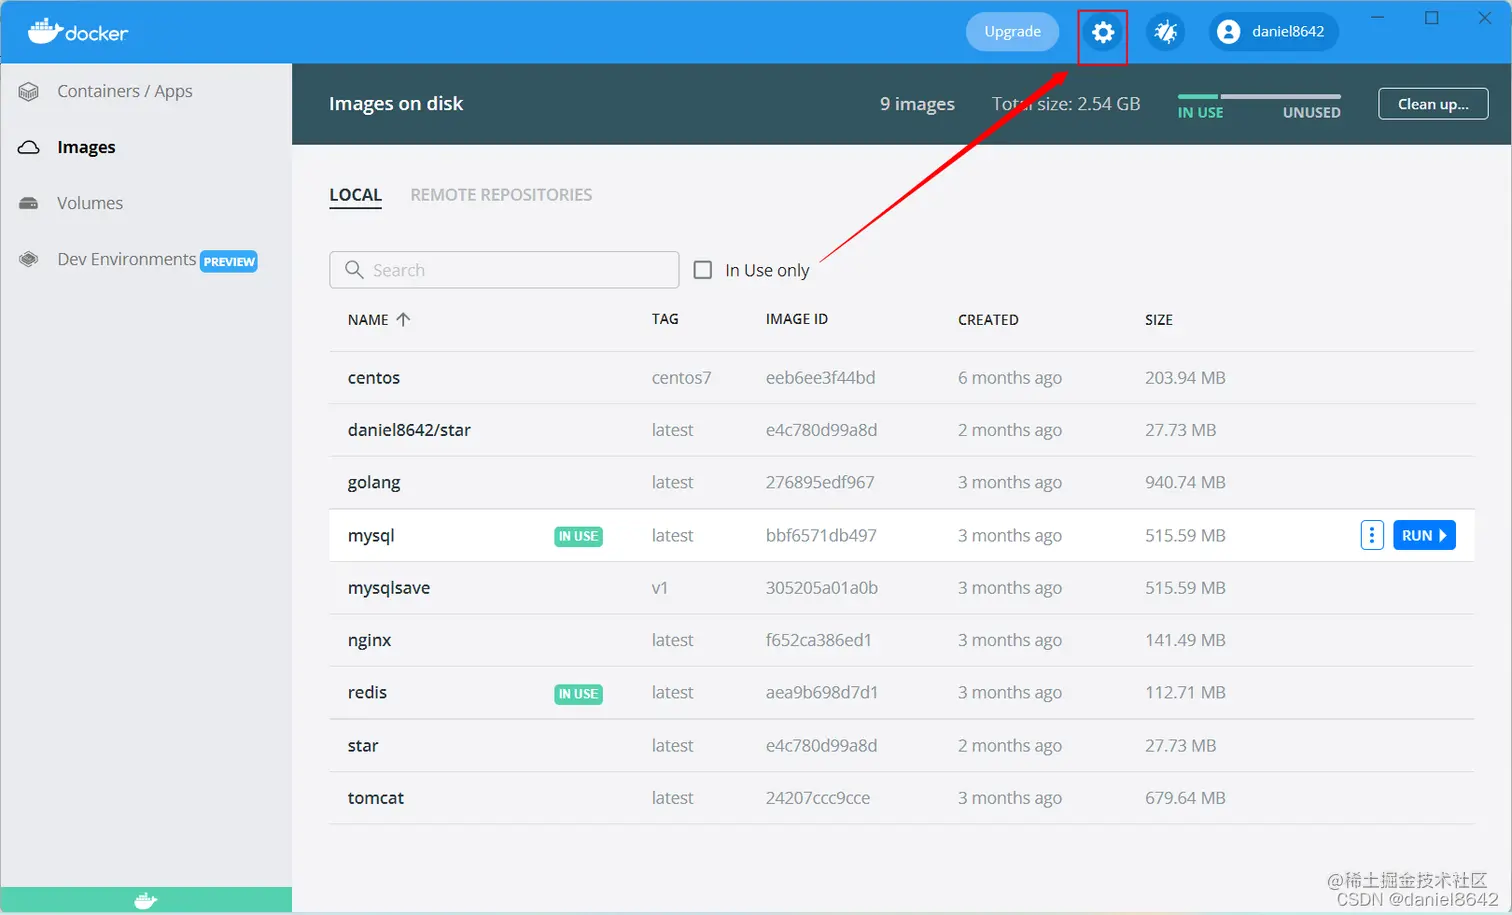Click the Images cloud icon in sidebar
Viewport: 1512px width, 915px height.
29,148
